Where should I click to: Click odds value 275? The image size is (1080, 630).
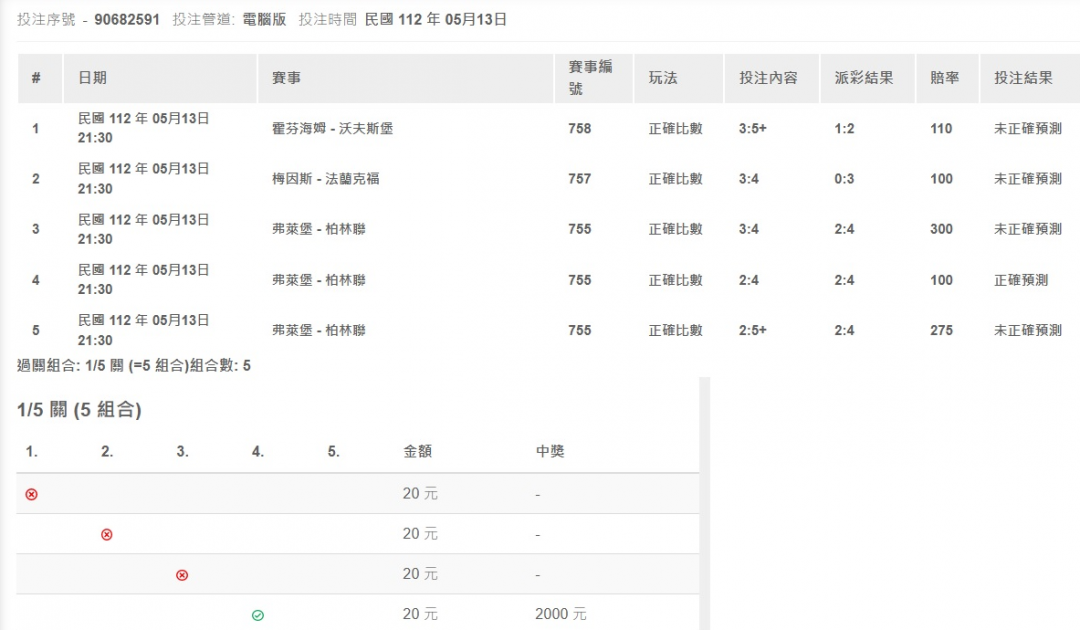[x=942, y=330]
